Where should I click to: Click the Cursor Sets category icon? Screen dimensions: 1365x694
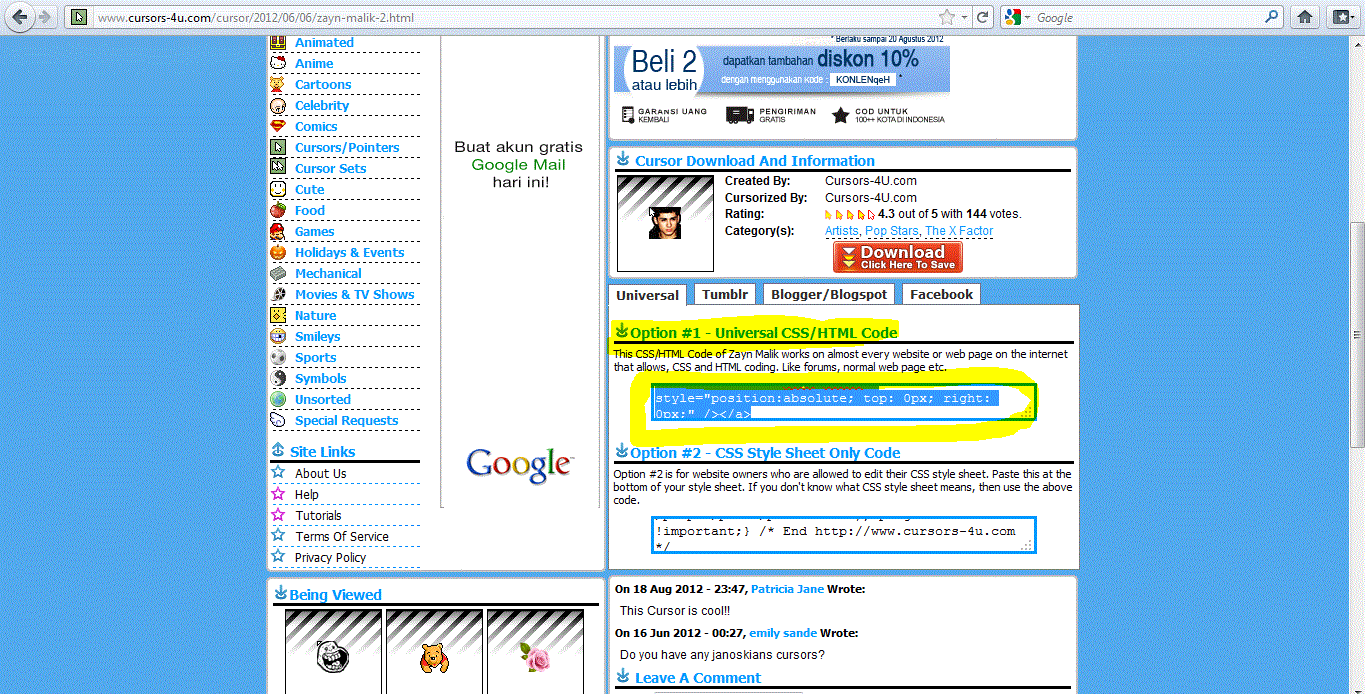[278, 168]
